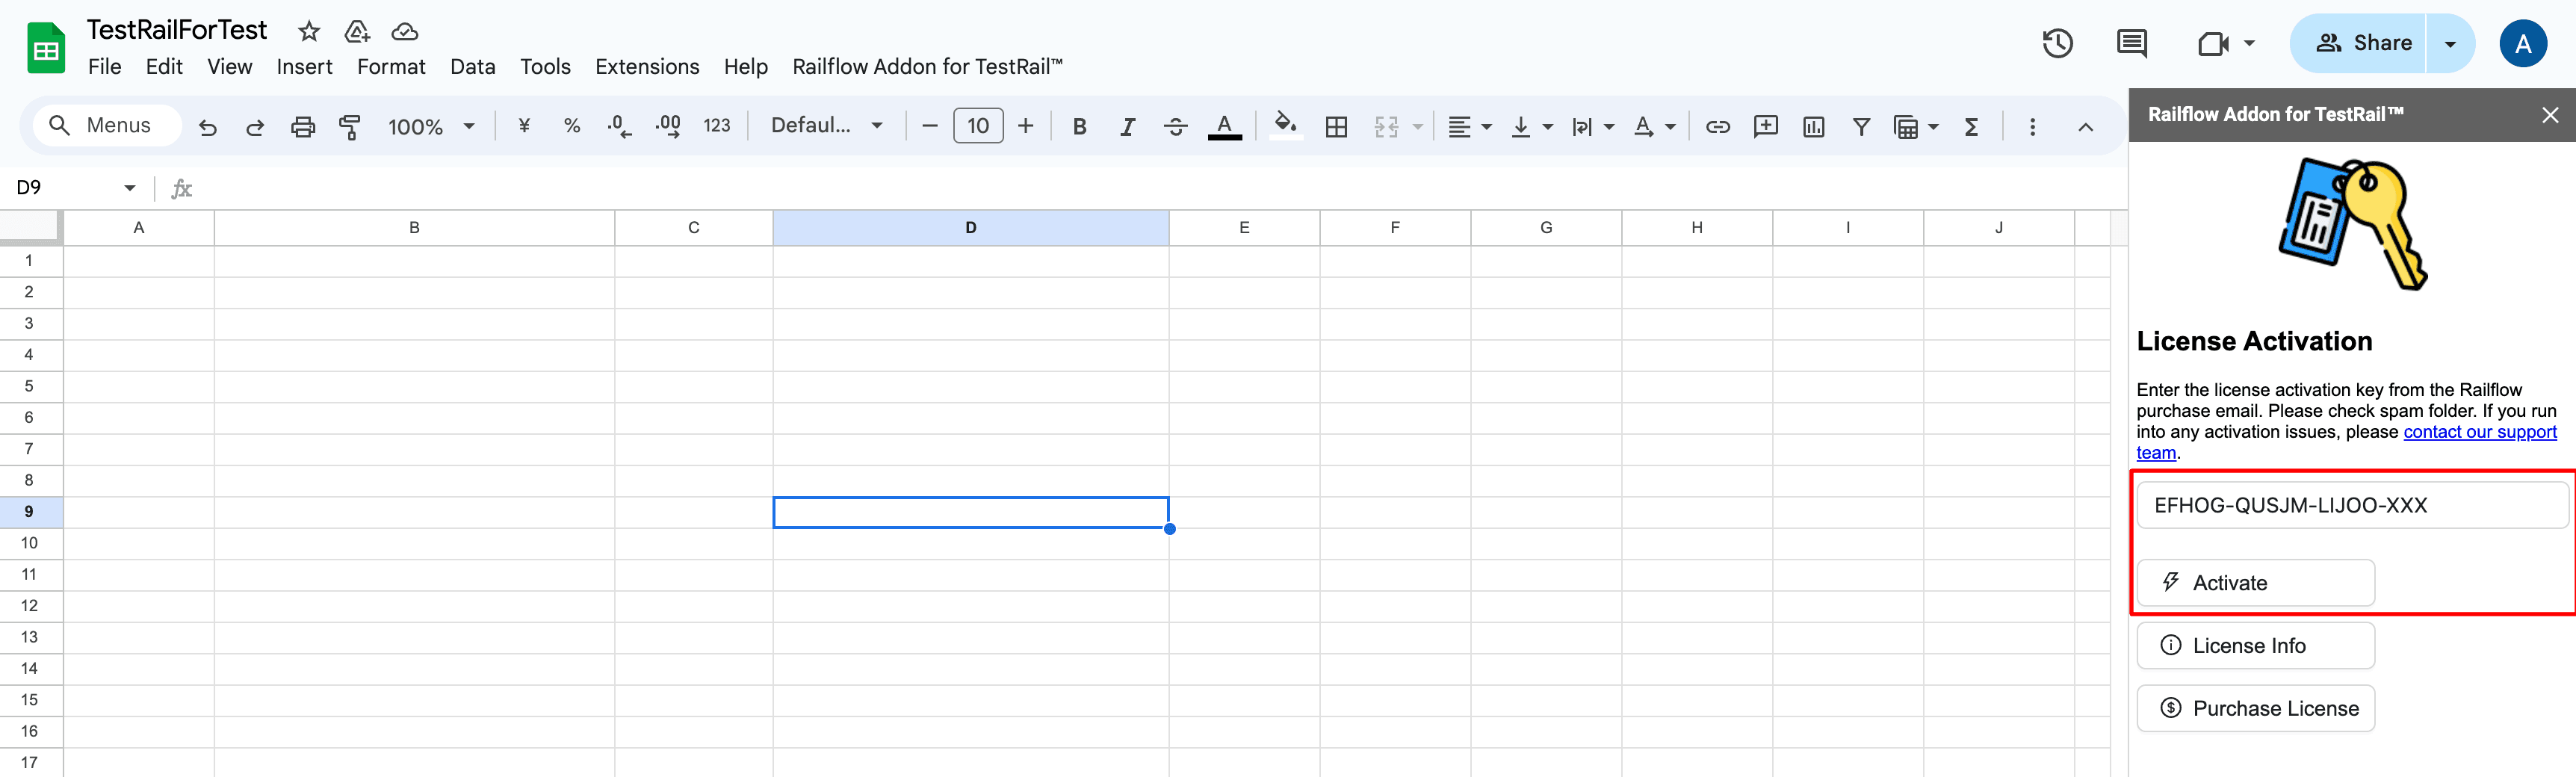Select row 5 header
This screenshot has height=777, width=2576.
(30, 386)
